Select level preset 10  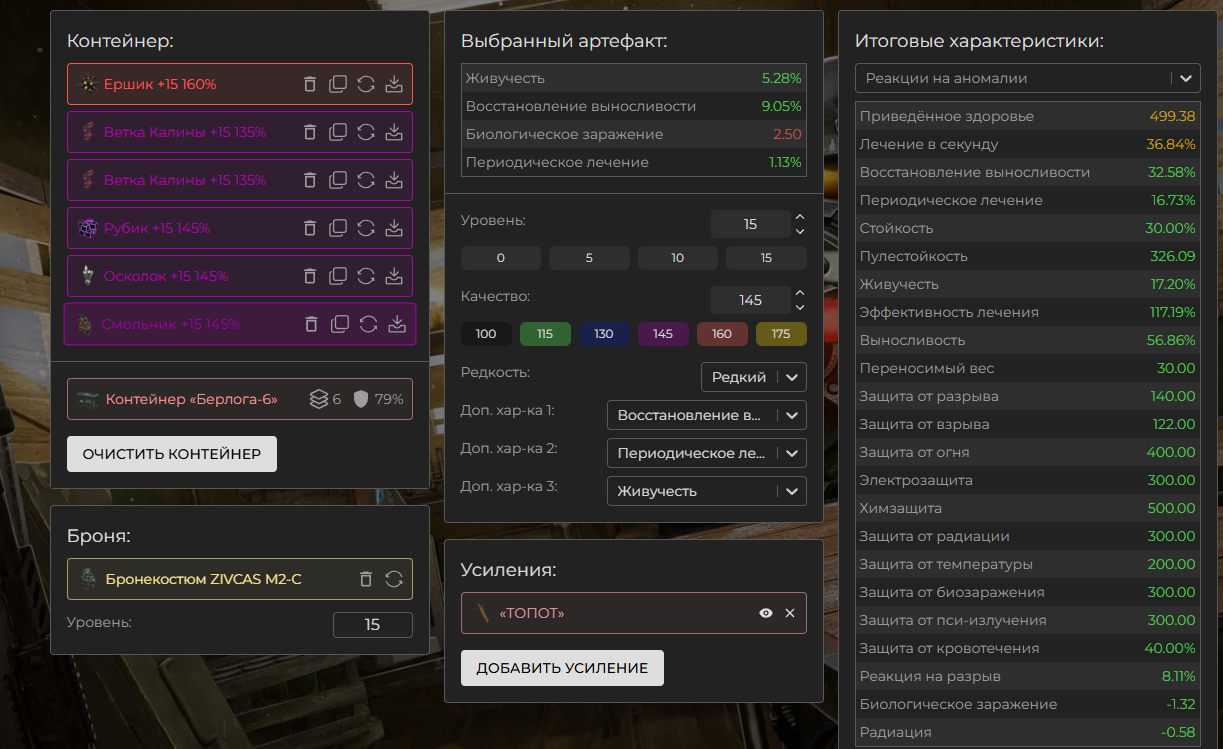(x=677, y=258)
